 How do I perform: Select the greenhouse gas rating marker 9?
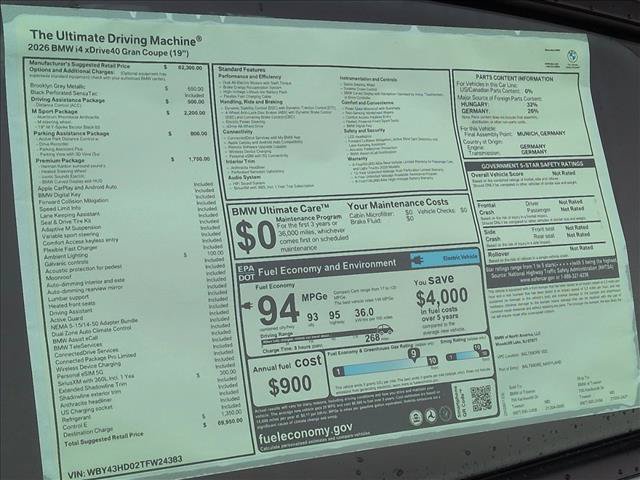(x=414, y=354)
